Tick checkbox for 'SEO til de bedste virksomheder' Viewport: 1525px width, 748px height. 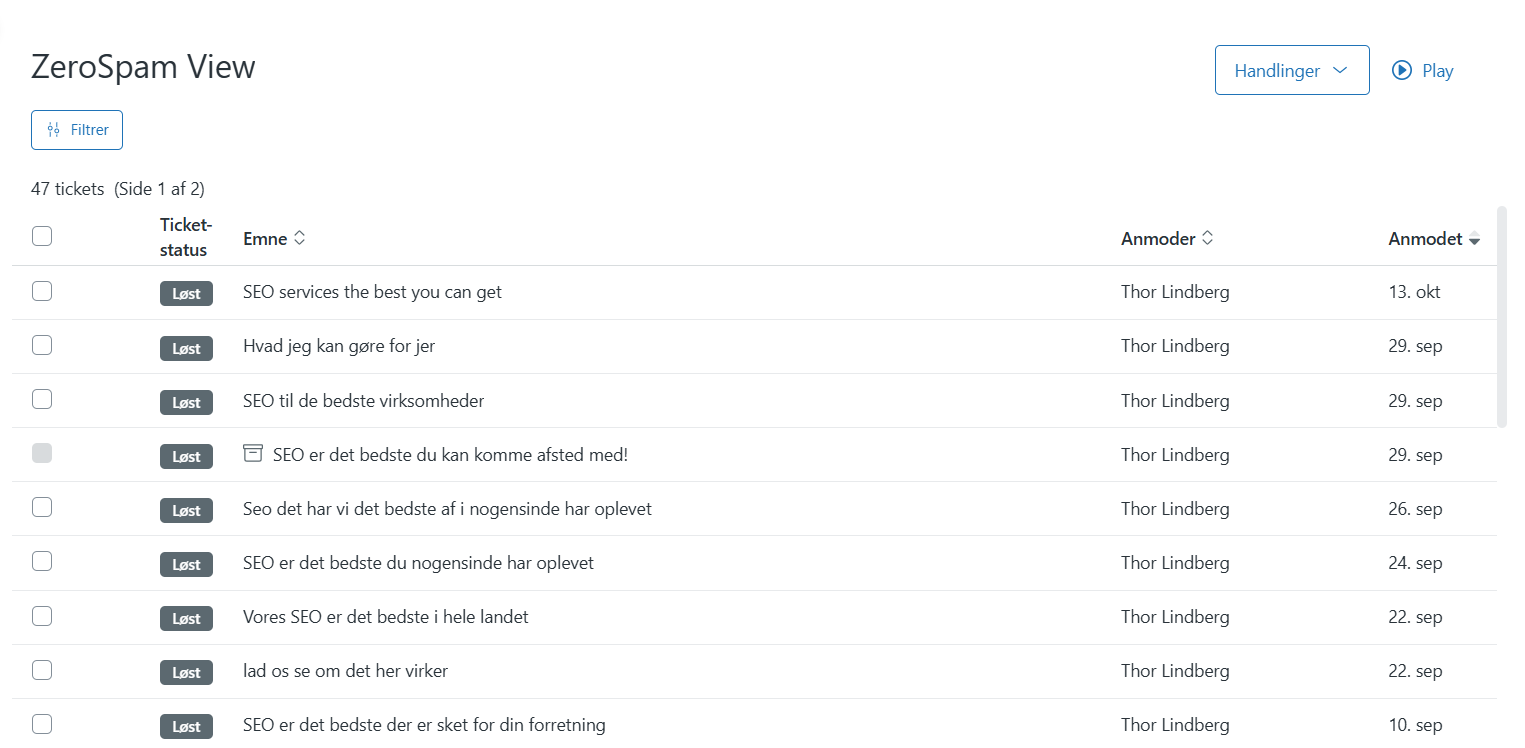click(42, 399)
